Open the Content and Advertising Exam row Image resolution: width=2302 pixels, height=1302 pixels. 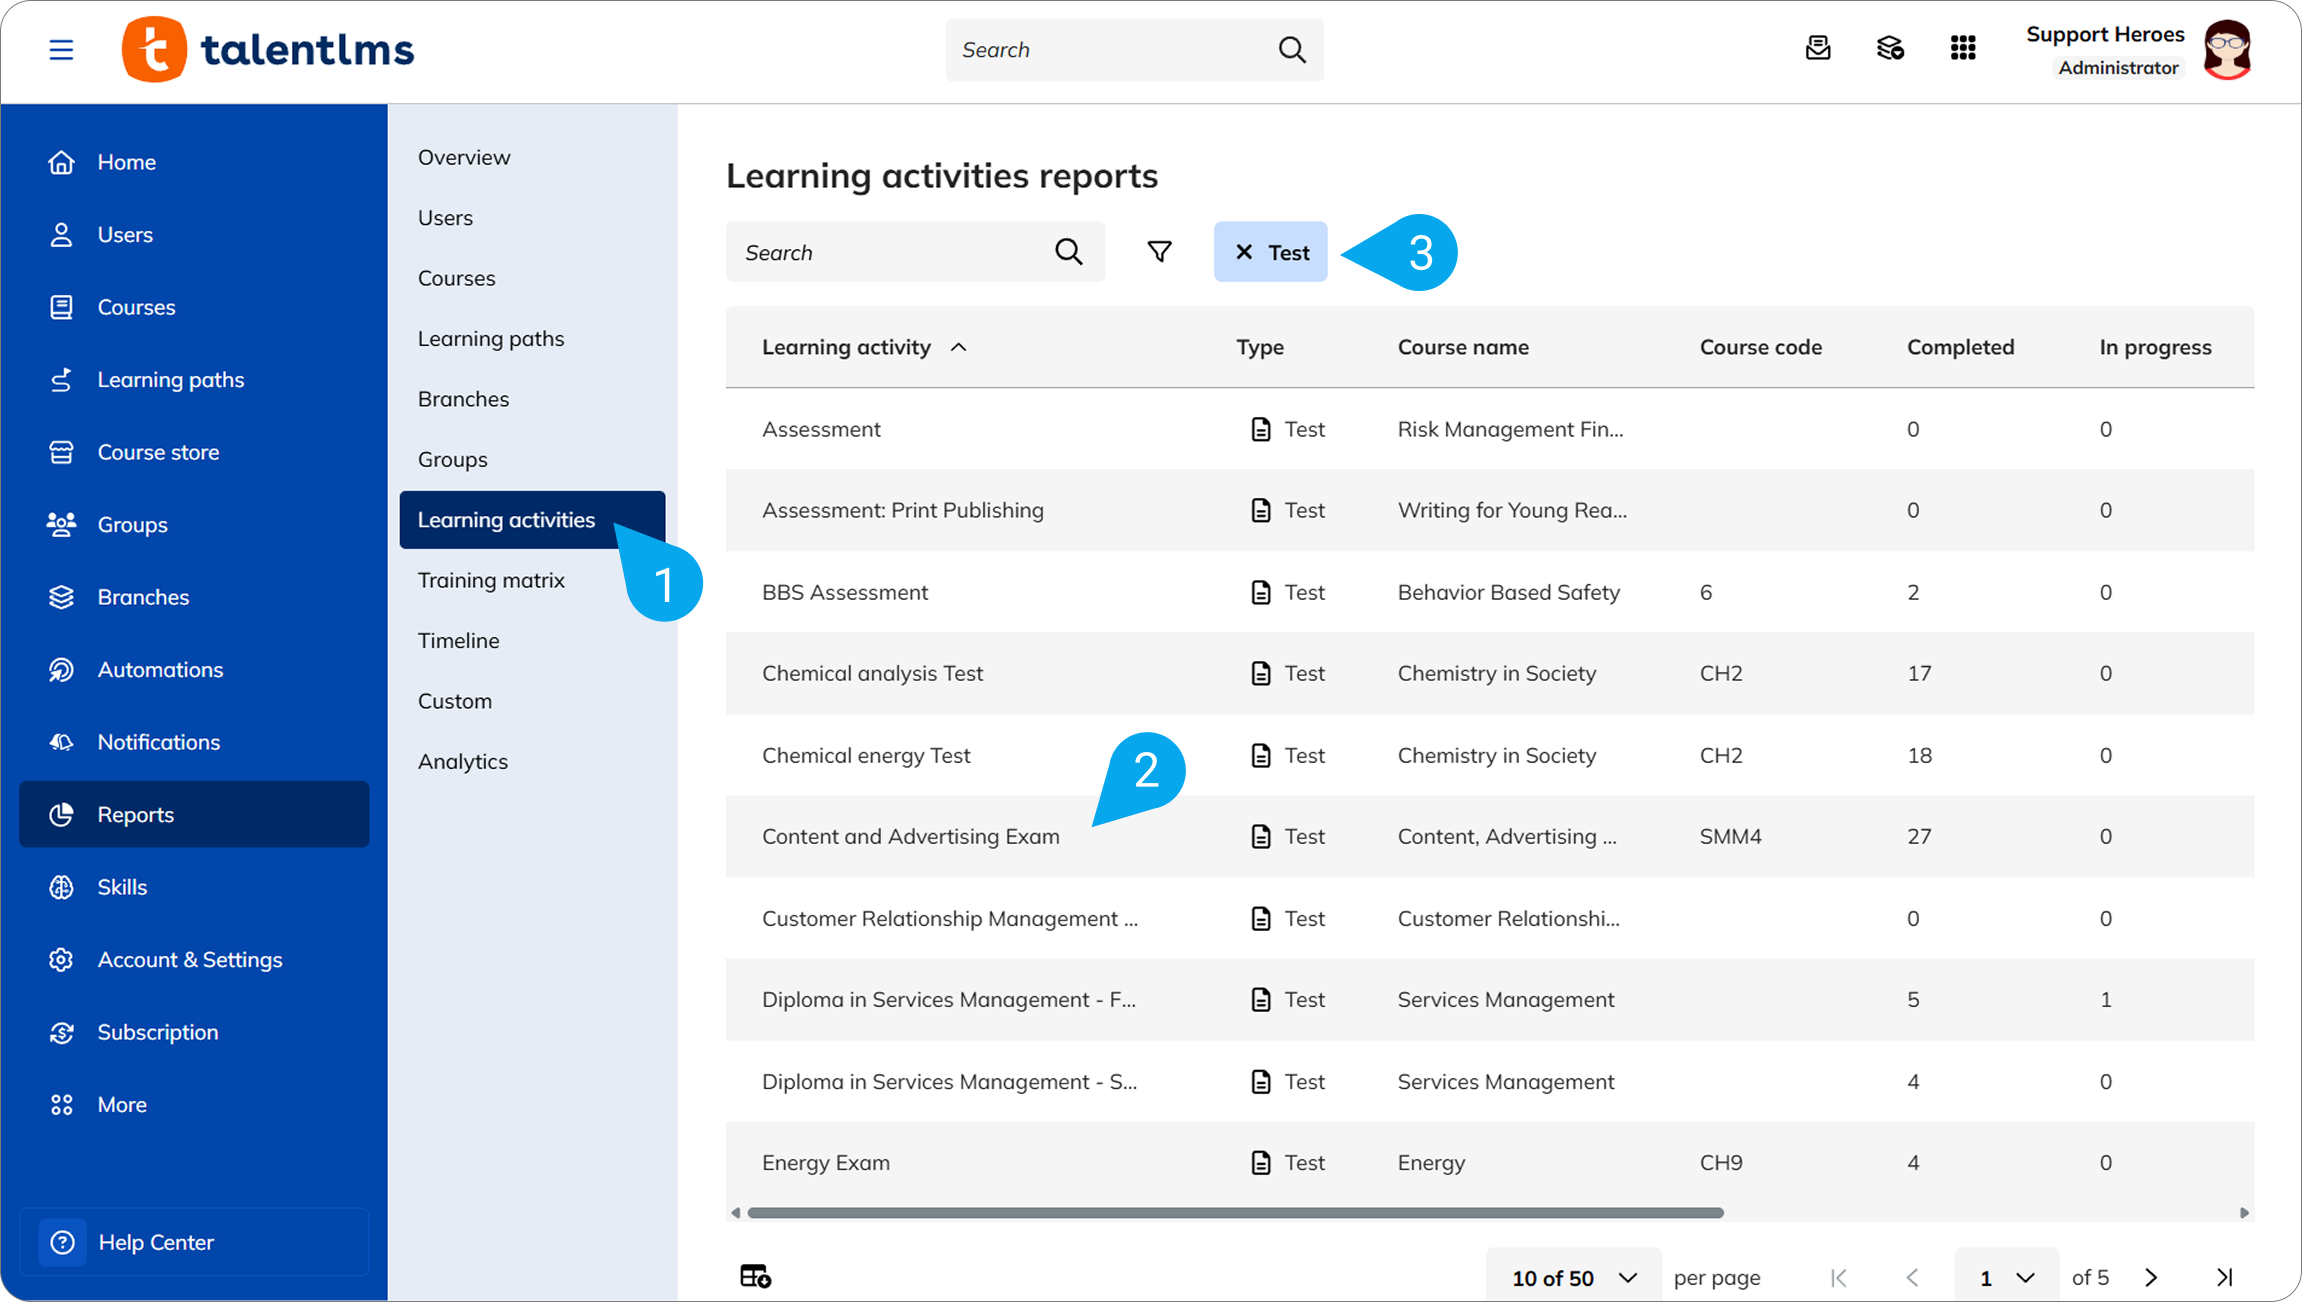(1490, 836)
